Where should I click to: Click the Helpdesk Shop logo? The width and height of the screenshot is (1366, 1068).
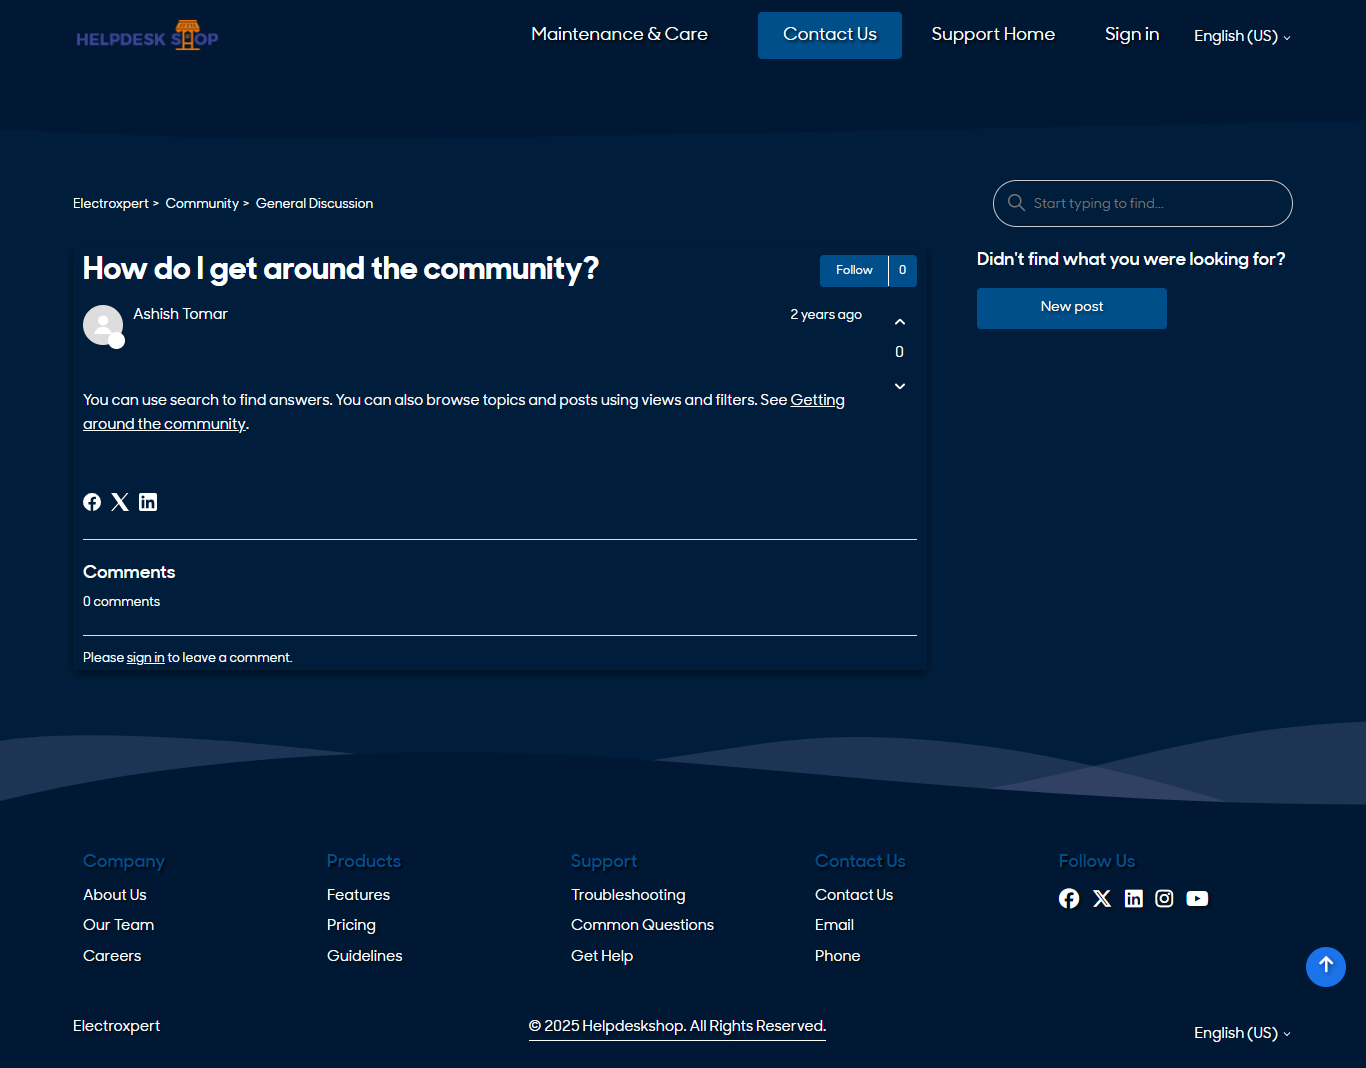(x=147, y=37)
